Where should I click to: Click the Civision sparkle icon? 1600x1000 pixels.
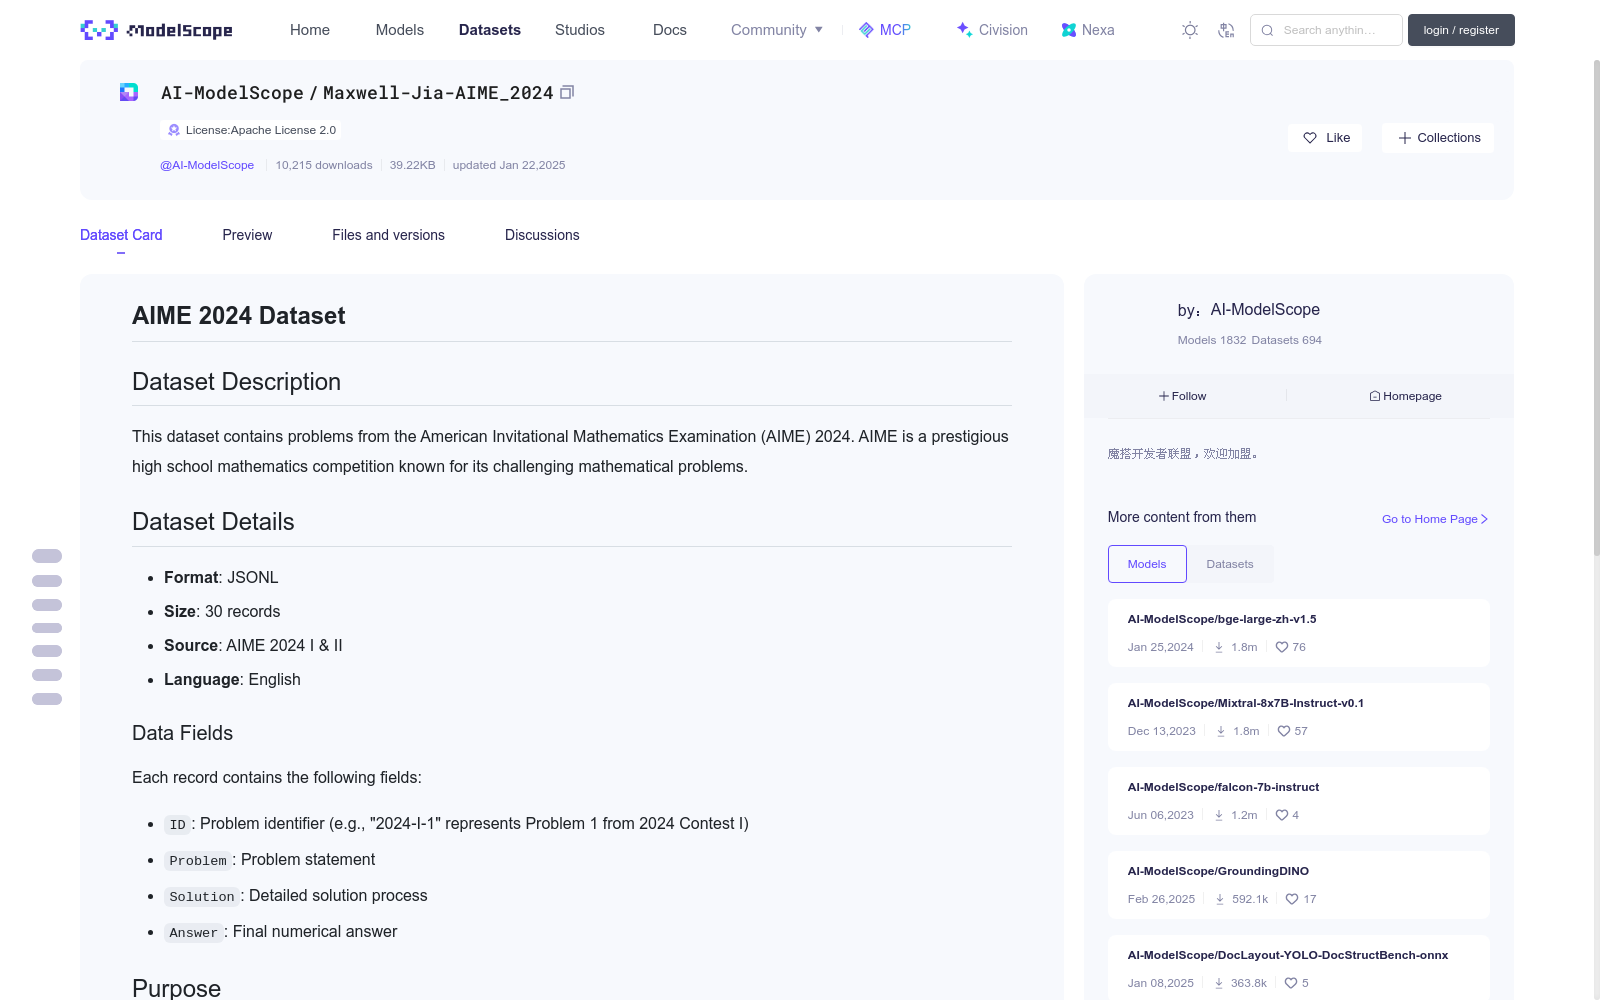click(x=964, y=30)
